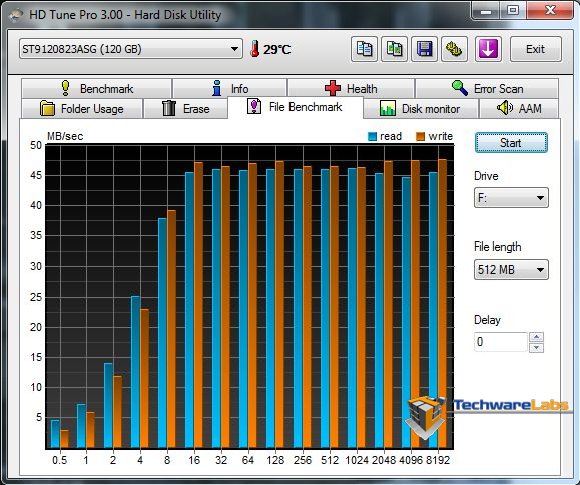Click the HD Tune title bar icon
Viewport: 580px width, 485px height.
(16, 15)
